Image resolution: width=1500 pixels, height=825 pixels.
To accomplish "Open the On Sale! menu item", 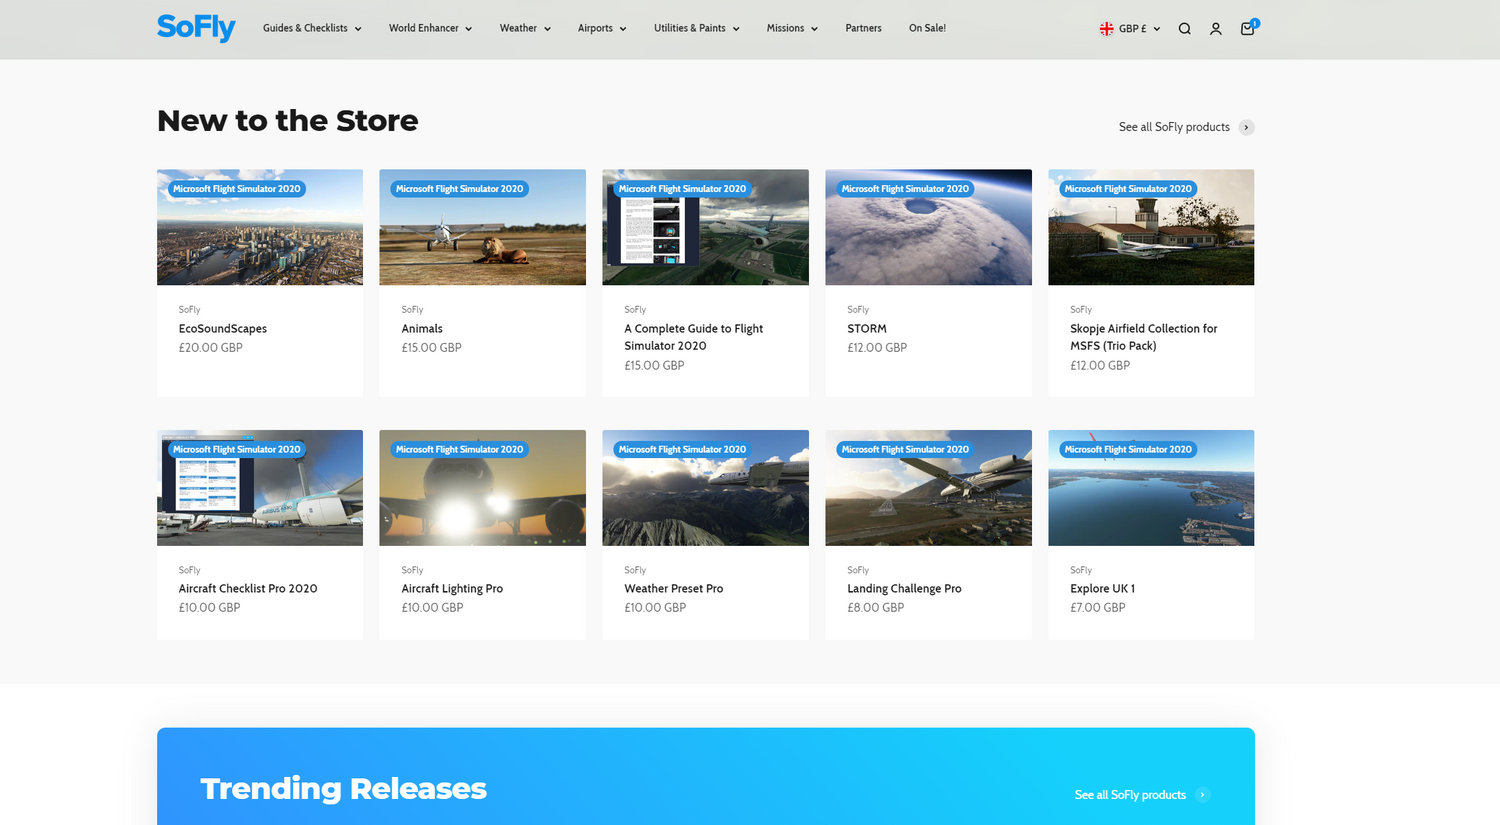I will [927, 28].
